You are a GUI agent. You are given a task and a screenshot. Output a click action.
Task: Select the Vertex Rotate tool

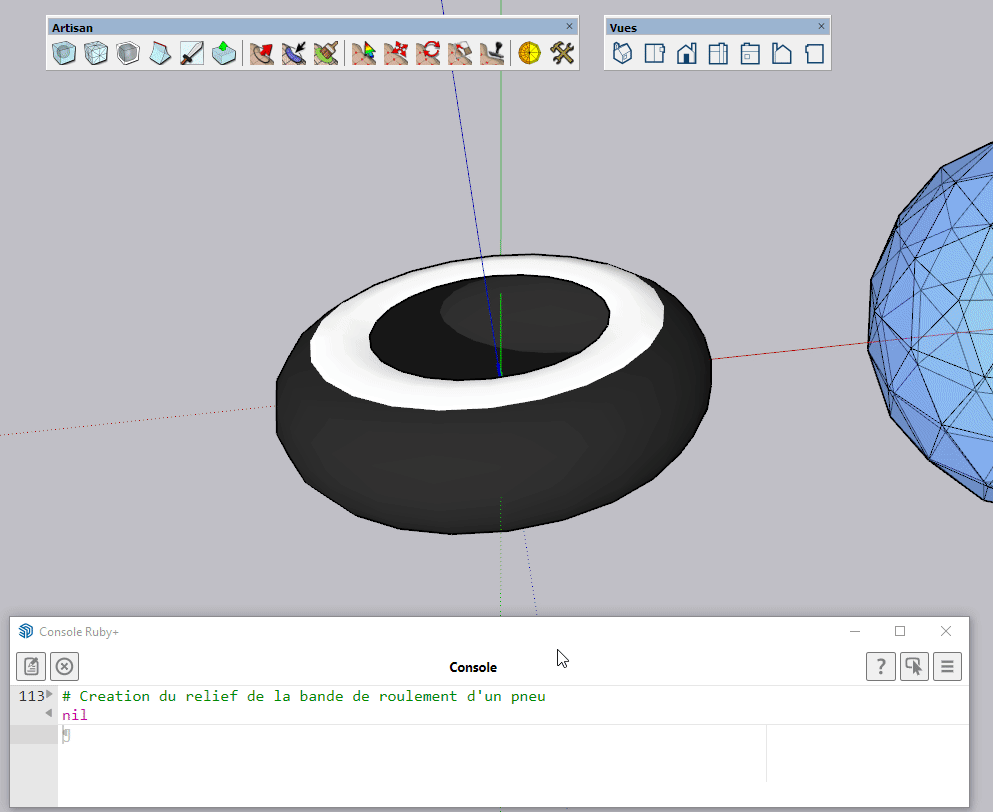click(x=428, y=53)
